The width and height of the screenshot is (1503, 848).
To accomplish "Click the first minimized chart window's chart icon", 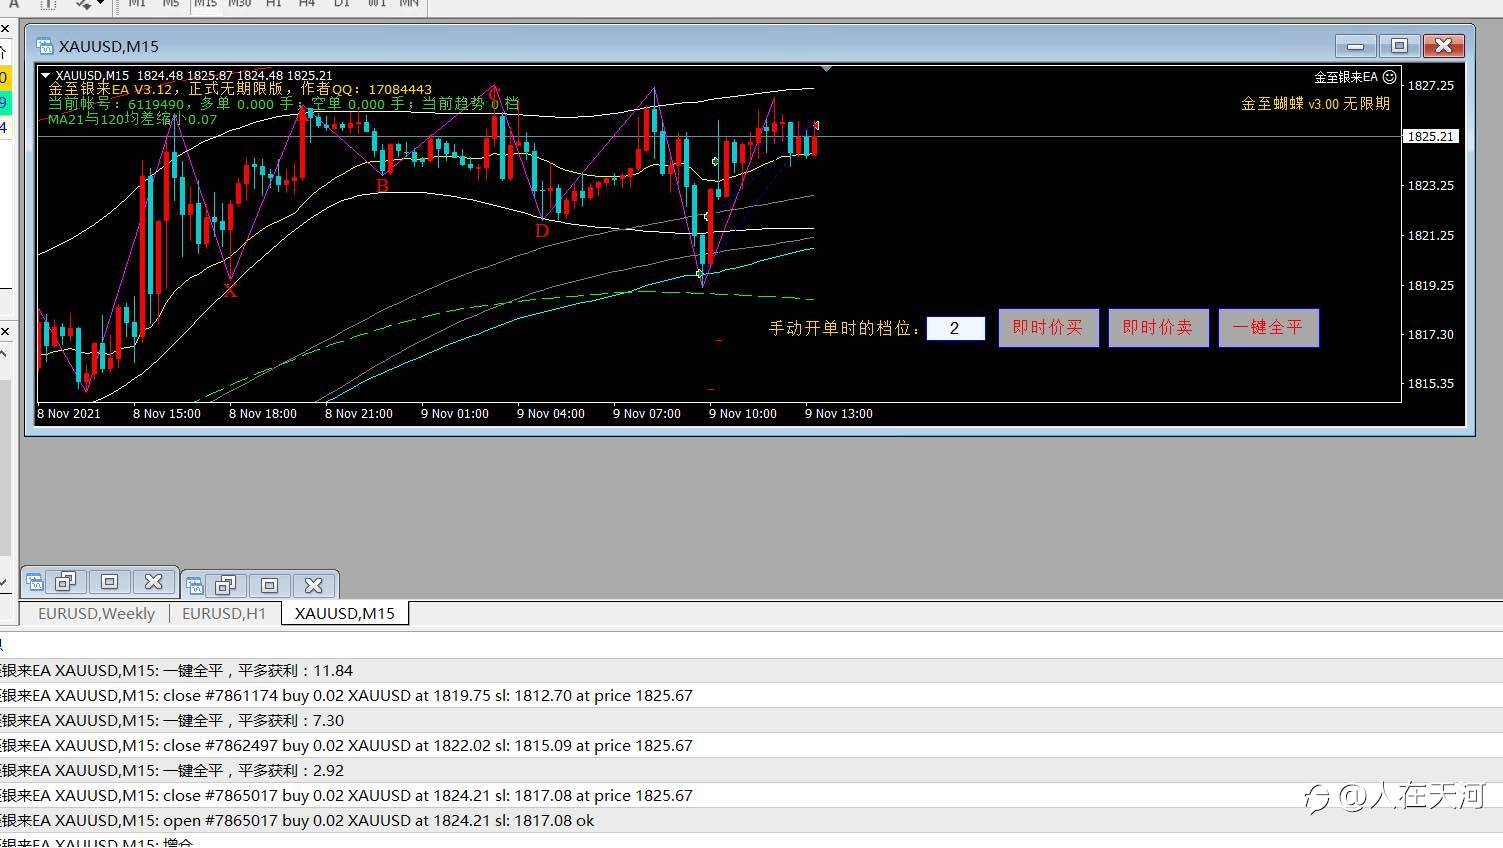I will pos(35,582).
